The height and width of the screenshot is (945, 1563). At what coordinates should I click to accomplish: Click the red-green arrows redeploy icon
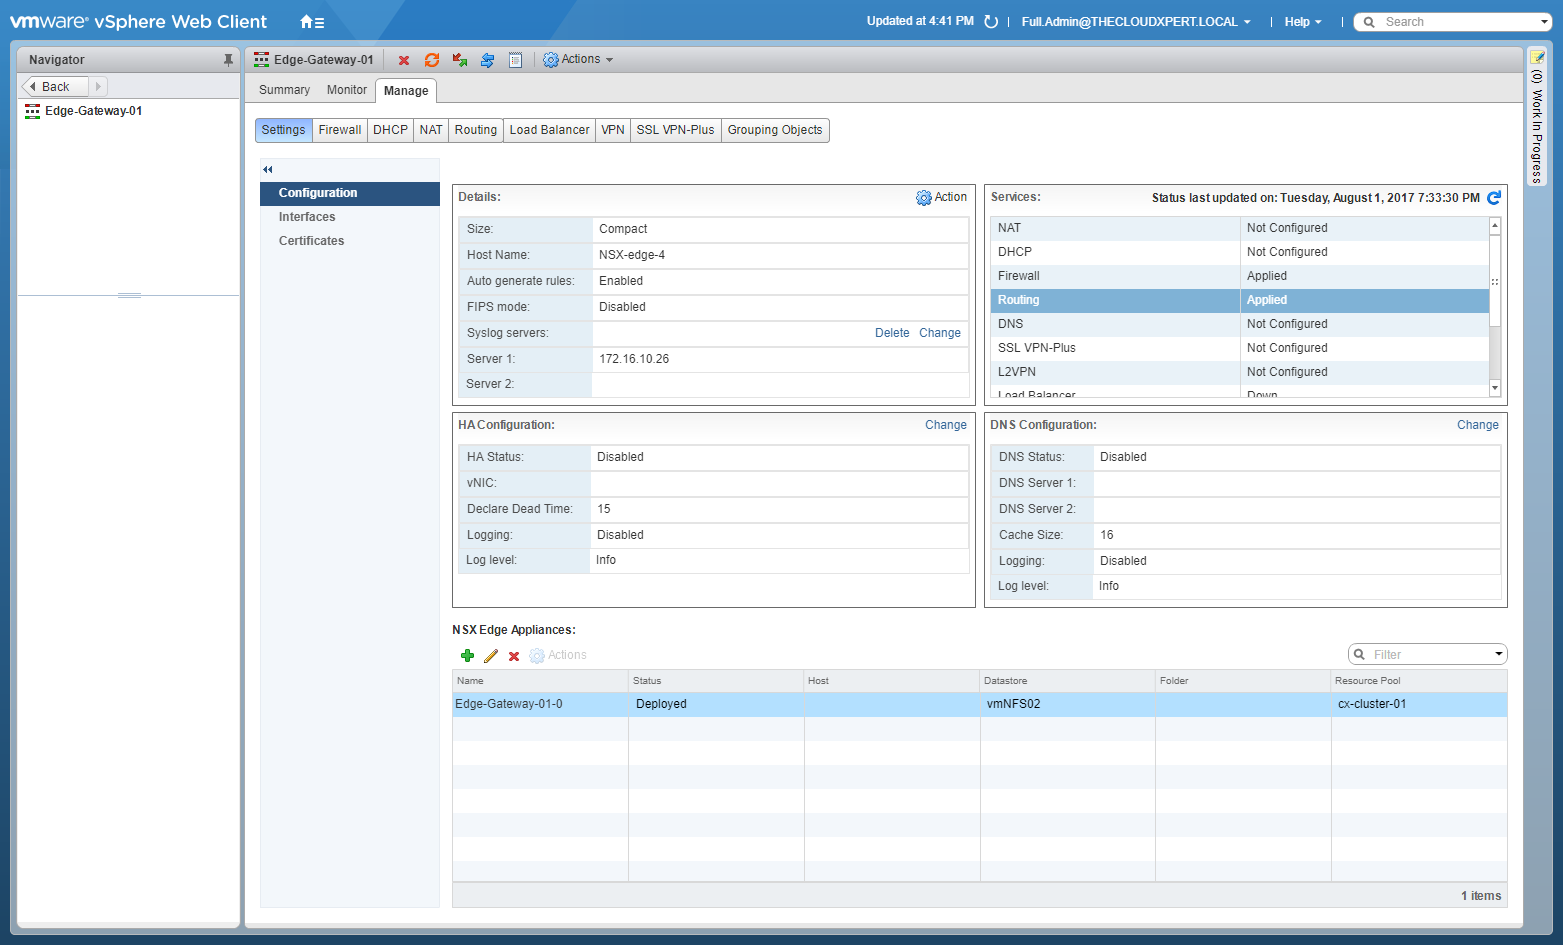point(460,60)
